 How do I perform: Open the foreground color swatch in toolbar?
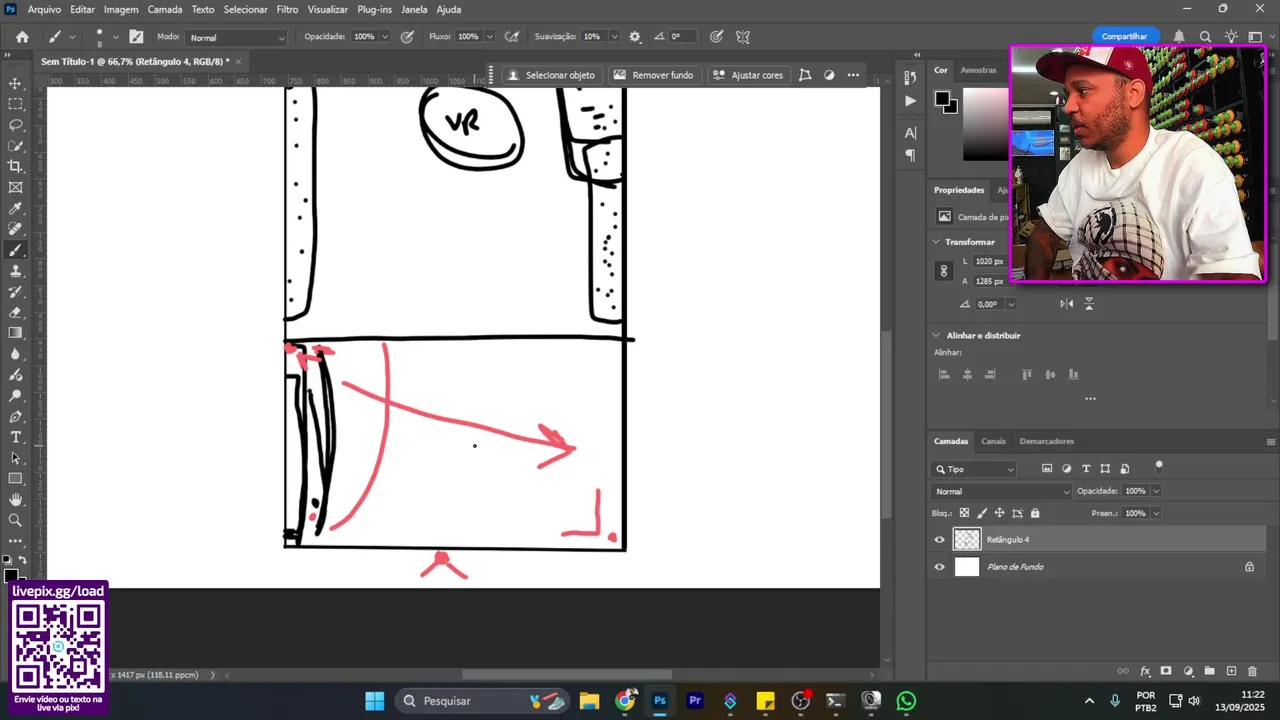click(x=11, y=575)
